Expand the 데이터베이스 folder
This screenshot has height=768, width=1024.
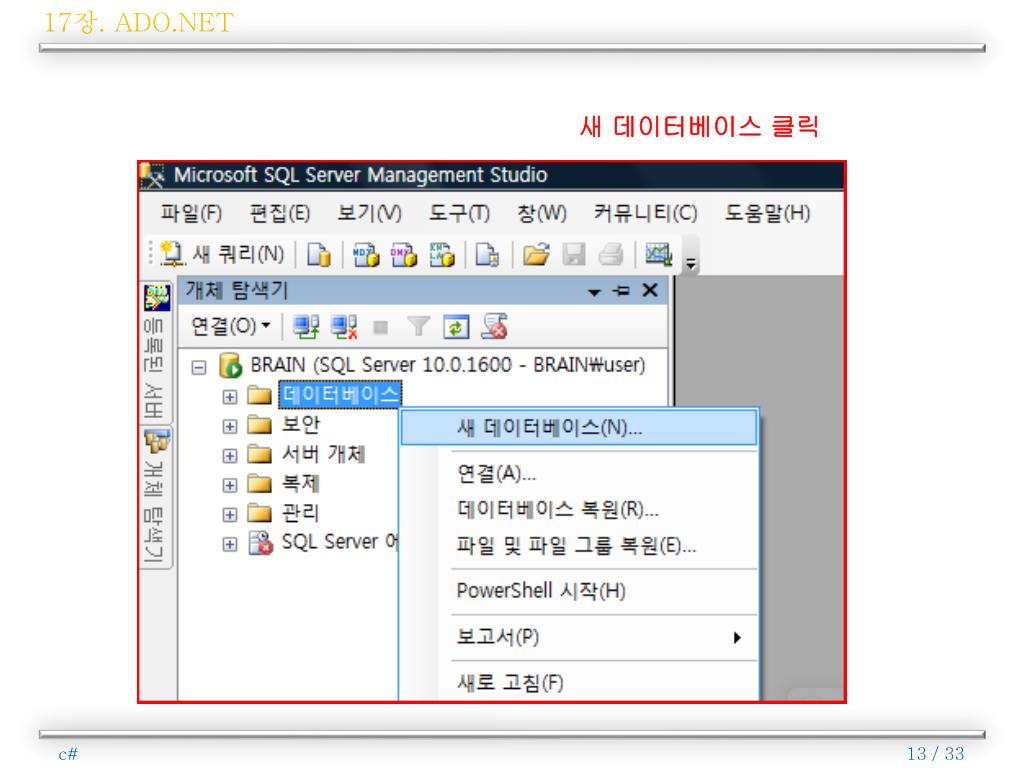(229, 397)
